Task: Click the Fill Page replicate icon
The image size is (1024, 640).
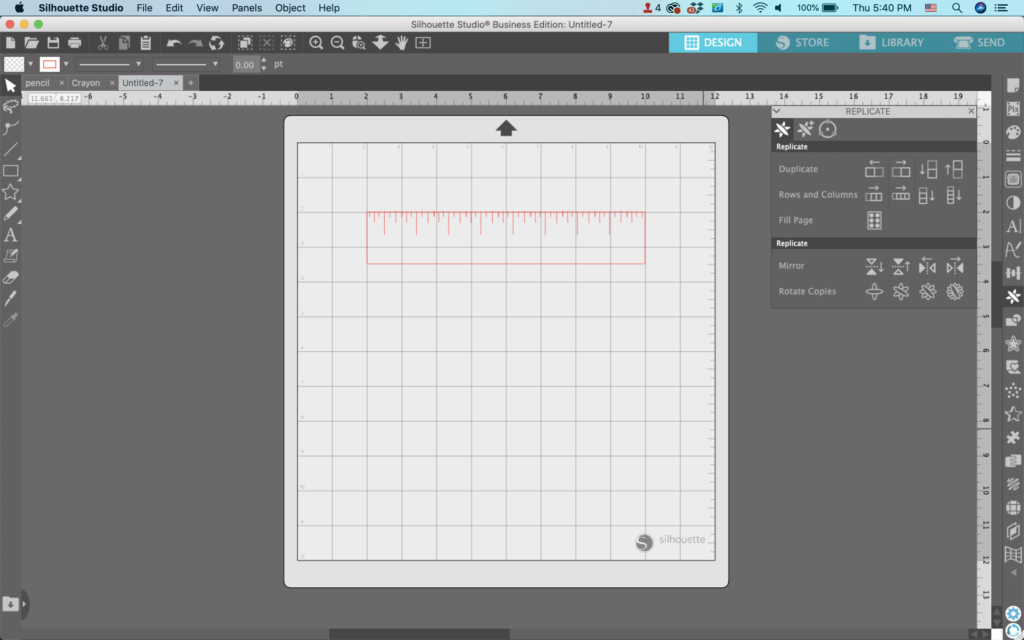Action: tap(874, 221)
